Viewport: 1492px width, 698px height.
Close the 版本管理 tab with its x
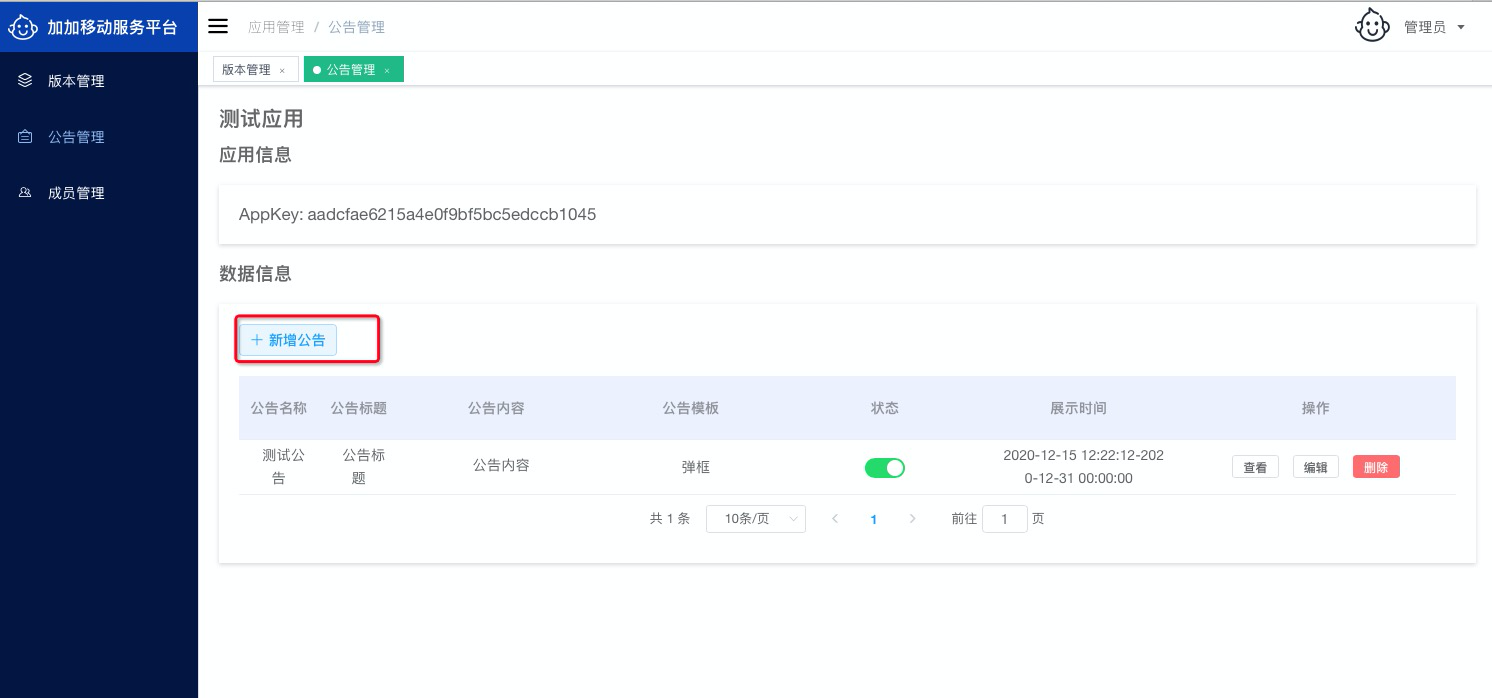[282, 70]
